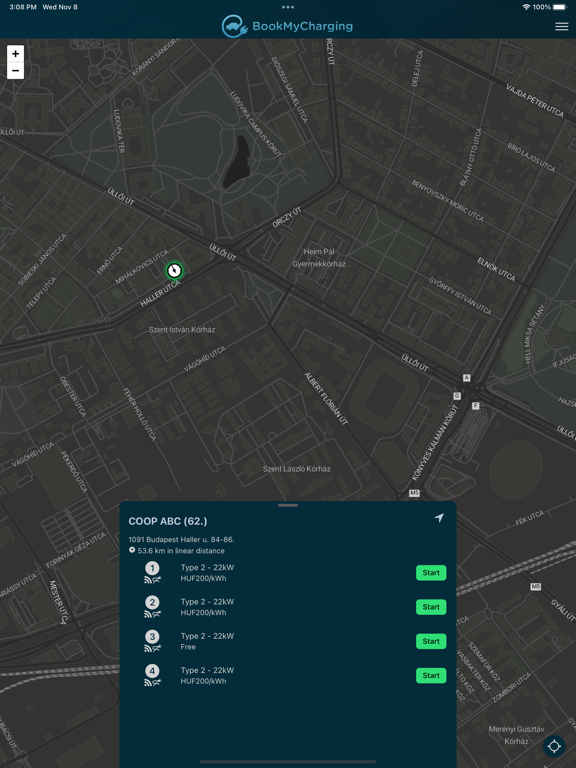Select connector number 1 badge
Screen dimensions: 576x768
pyautogui.click(x=152, y=568)
